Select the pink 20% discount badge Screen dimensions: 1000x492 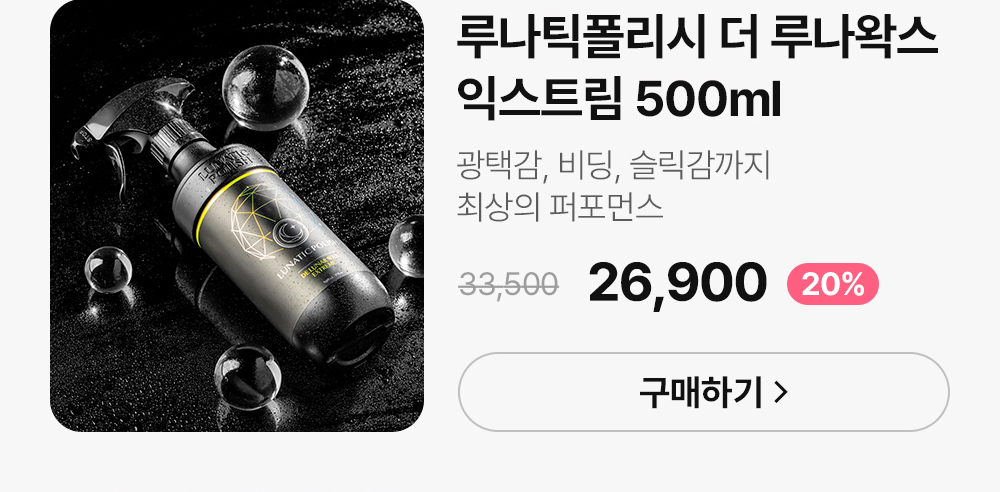[833, 284]
